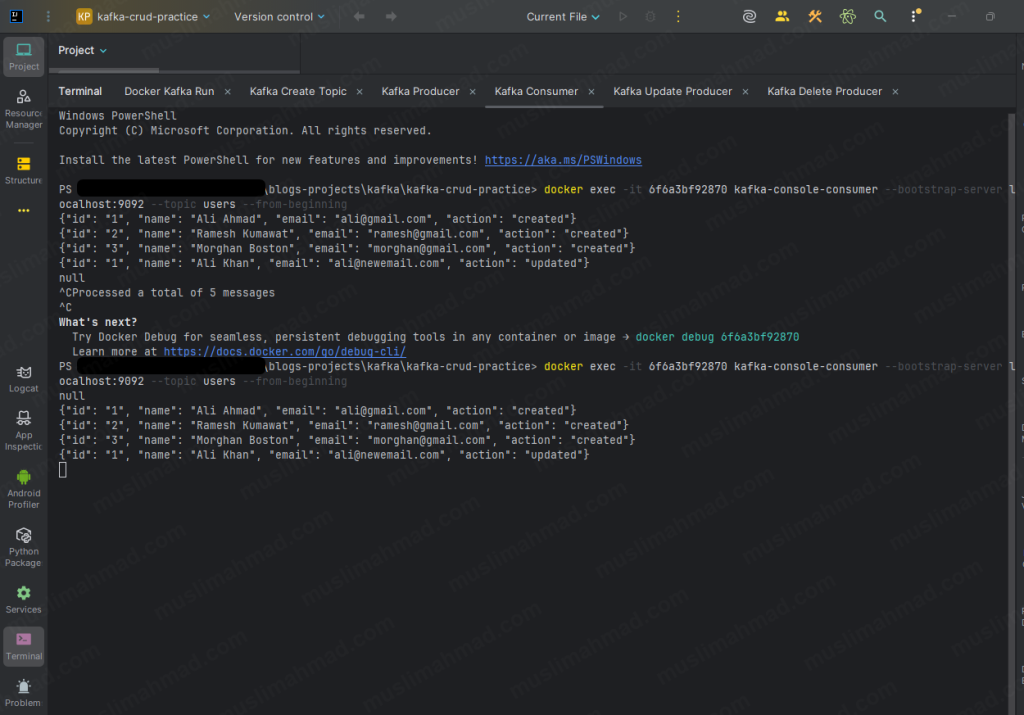
Task: Switch to the Kafka Delete Producer tab
Action: click(x=824, y=91)
